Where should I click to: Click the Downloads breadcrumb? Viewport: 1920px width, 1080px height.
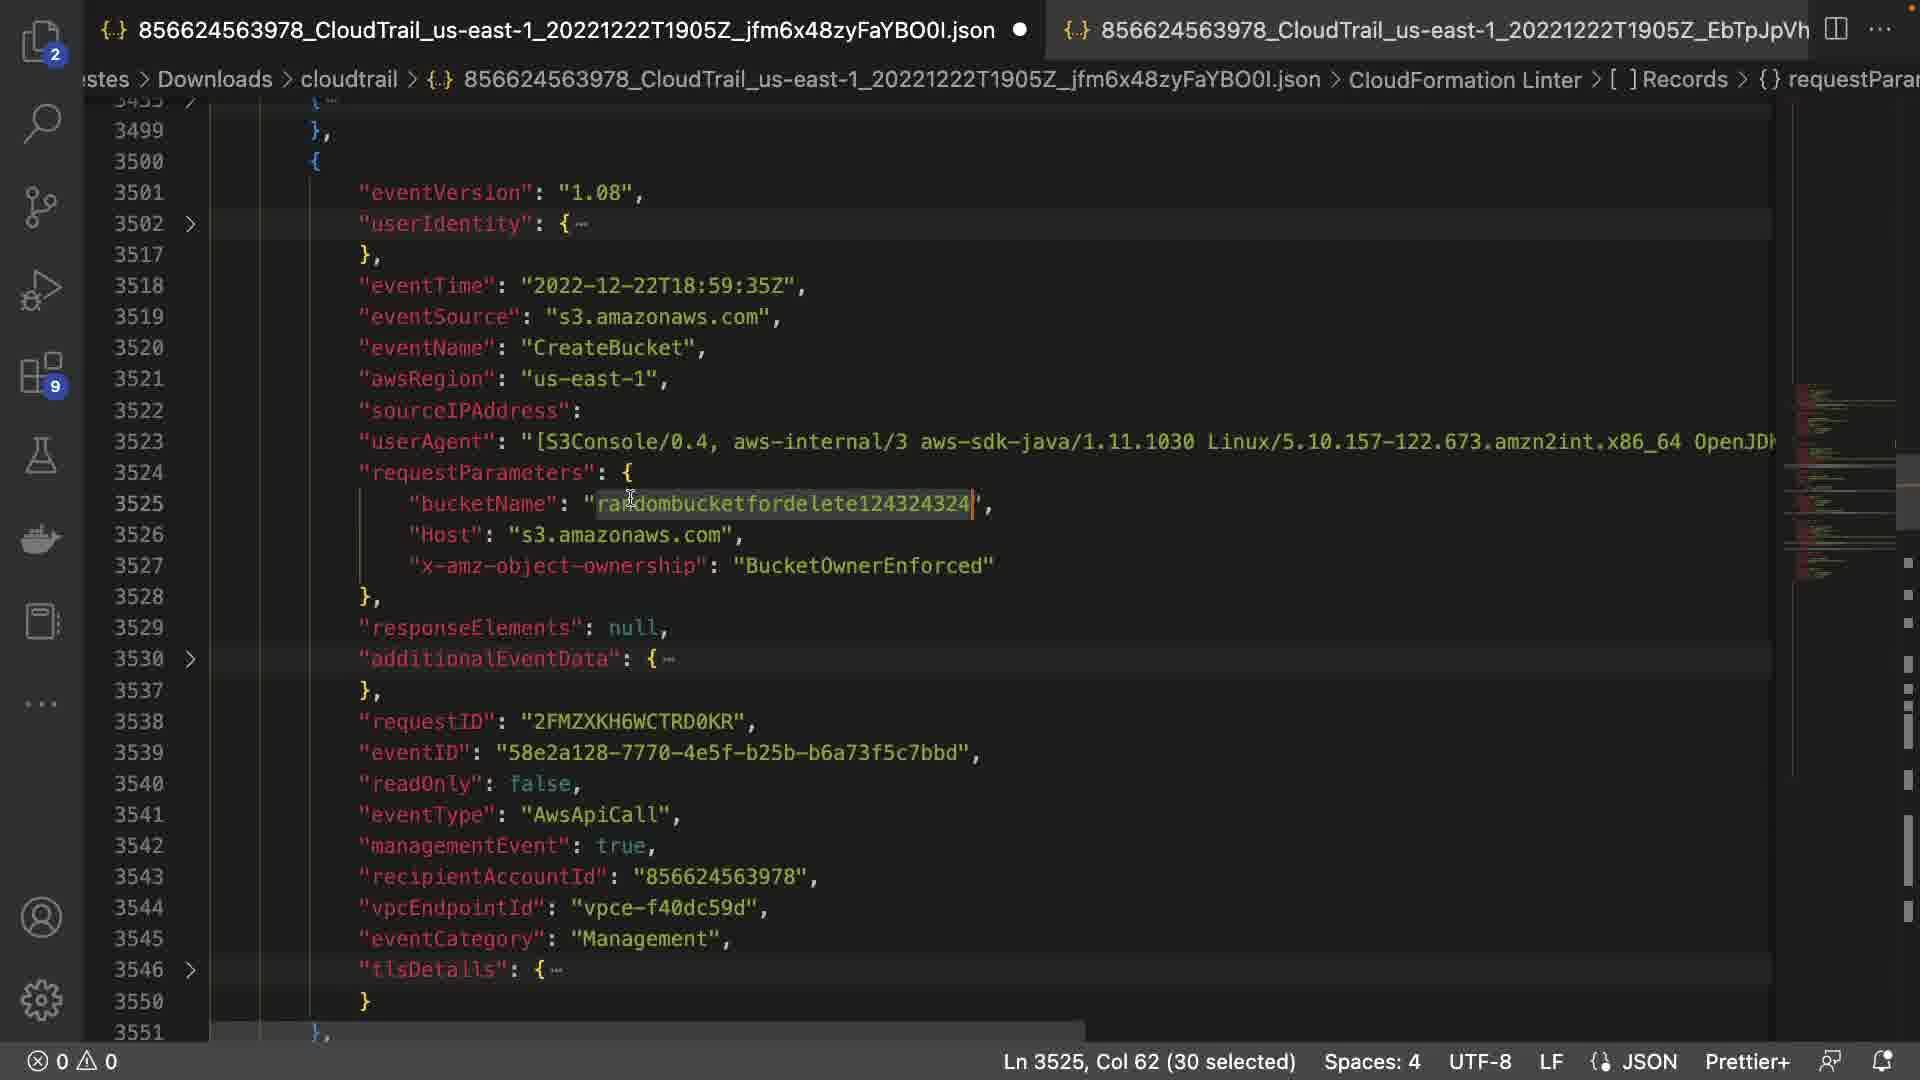pos(214,79)
